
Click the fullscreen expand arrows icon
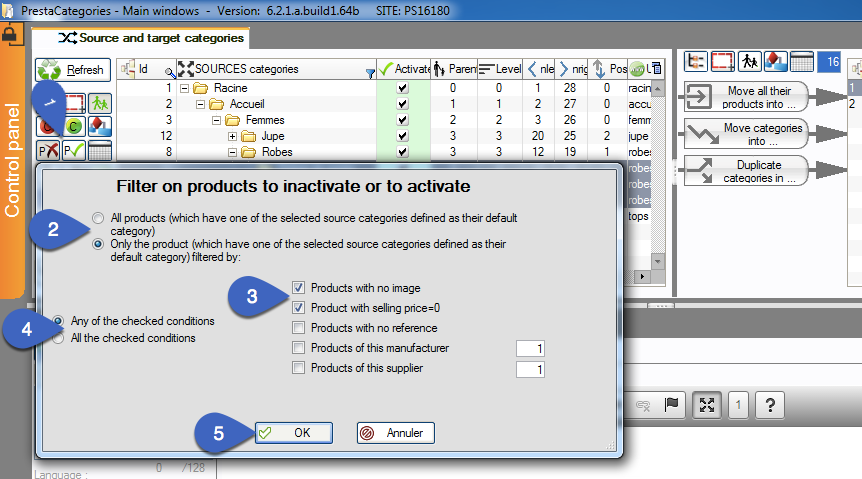click(x=707, y=405)
